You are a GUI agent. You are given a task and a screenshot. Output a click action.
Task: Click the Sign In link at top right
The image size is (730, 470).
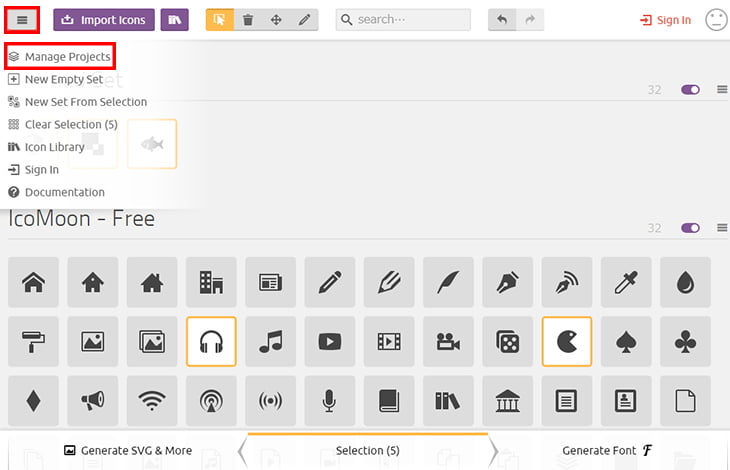665,20
